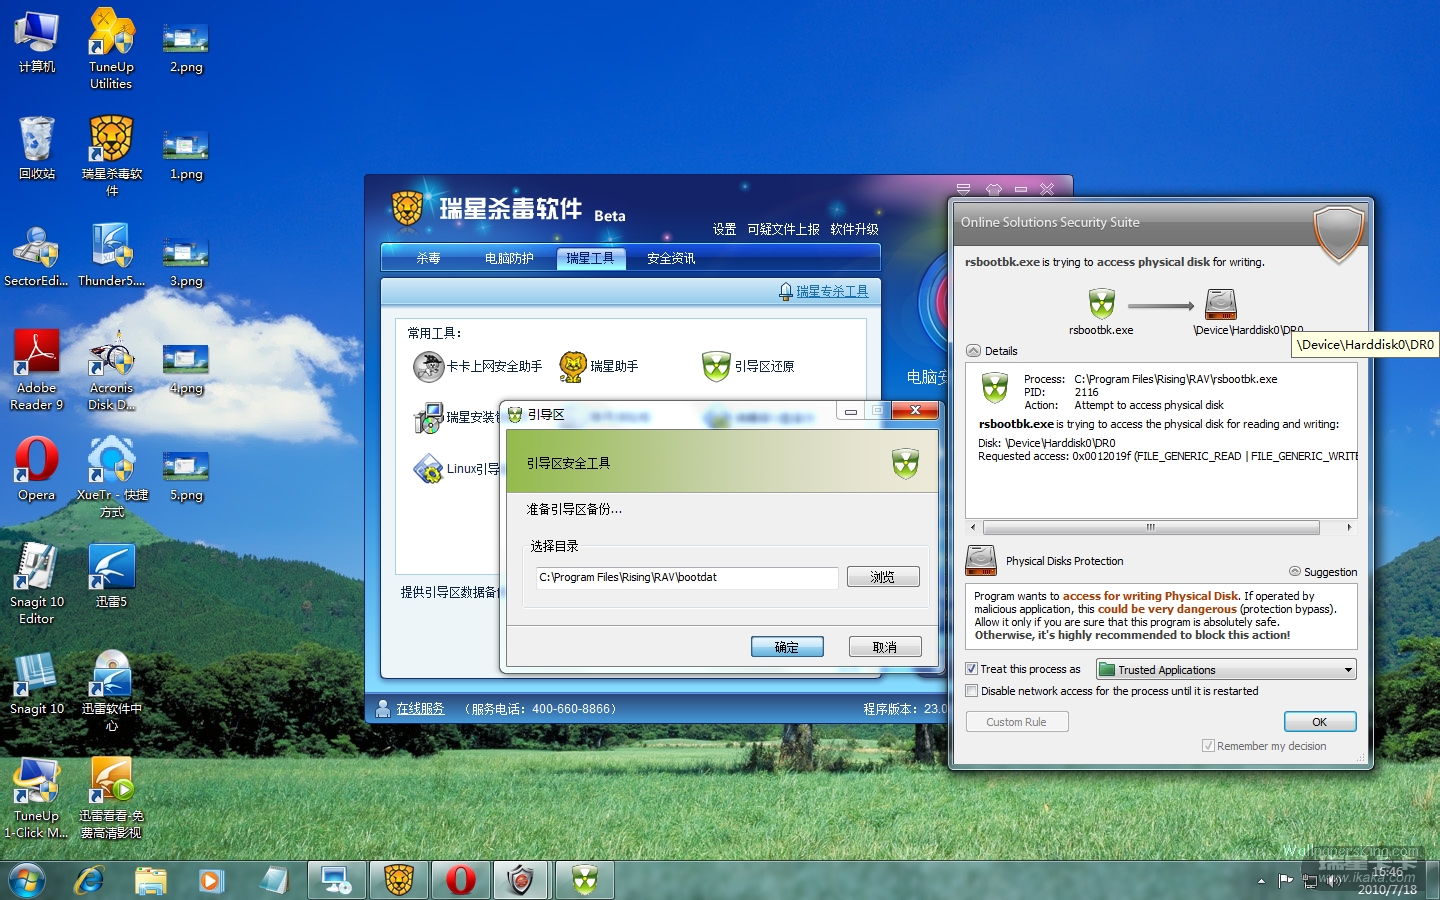This screenshot has width=1440, height=900.
Task: Open the 瑞星专杀工具 link
Action: (x=832, y=292)
